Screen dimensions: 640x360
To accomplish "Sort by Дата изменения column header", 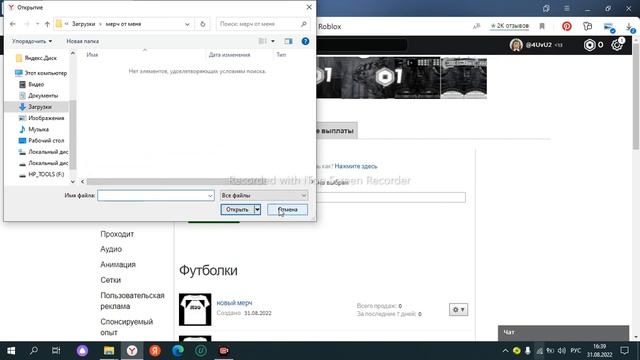I will click(229, 55).
